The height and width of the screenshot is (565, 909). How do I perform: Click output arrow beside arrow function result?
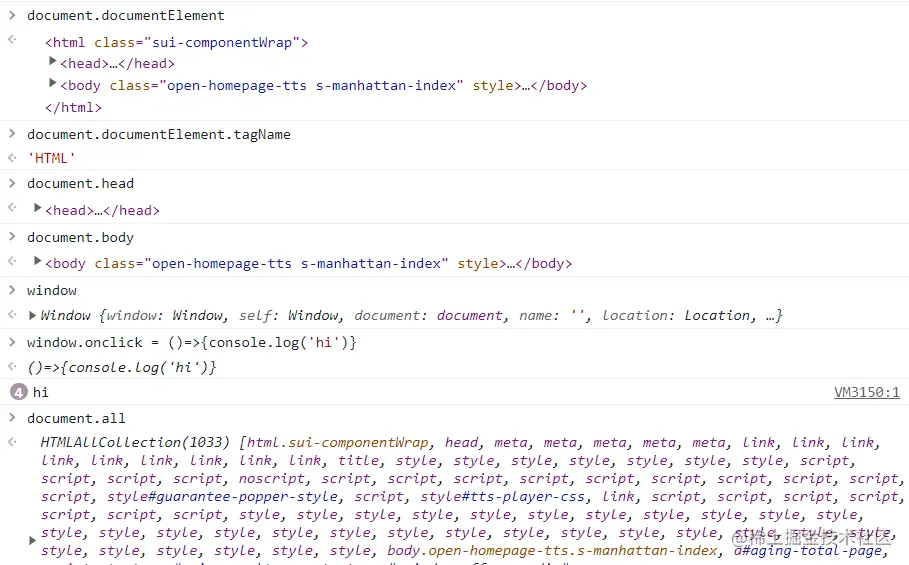click(12, 366)
